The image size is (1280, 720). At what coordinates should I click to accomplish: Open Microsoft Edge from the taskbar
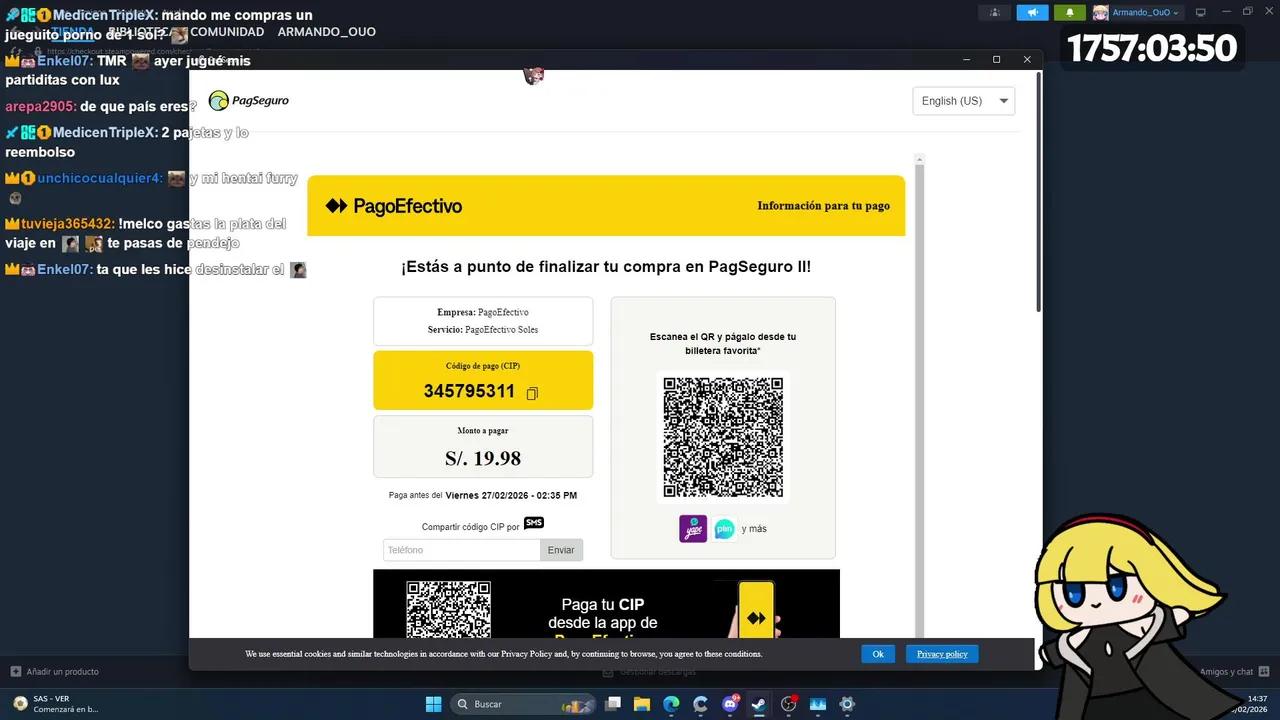point(671,704)
